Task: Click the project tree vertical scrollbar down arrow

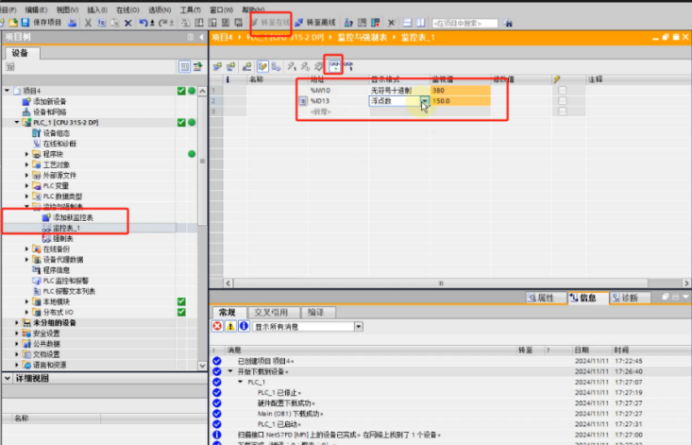Action: coord(202,366)
